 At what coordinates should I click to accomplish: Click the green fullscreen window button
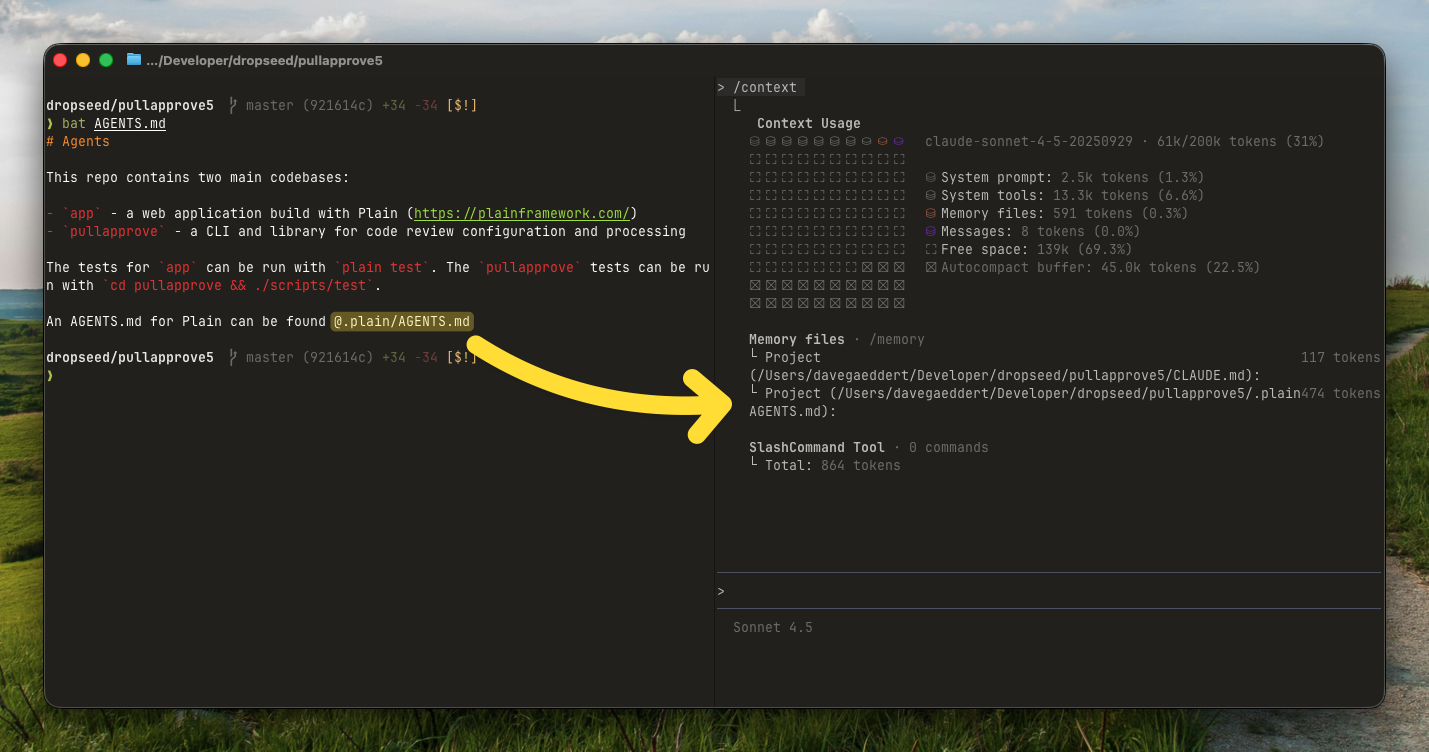106,60
